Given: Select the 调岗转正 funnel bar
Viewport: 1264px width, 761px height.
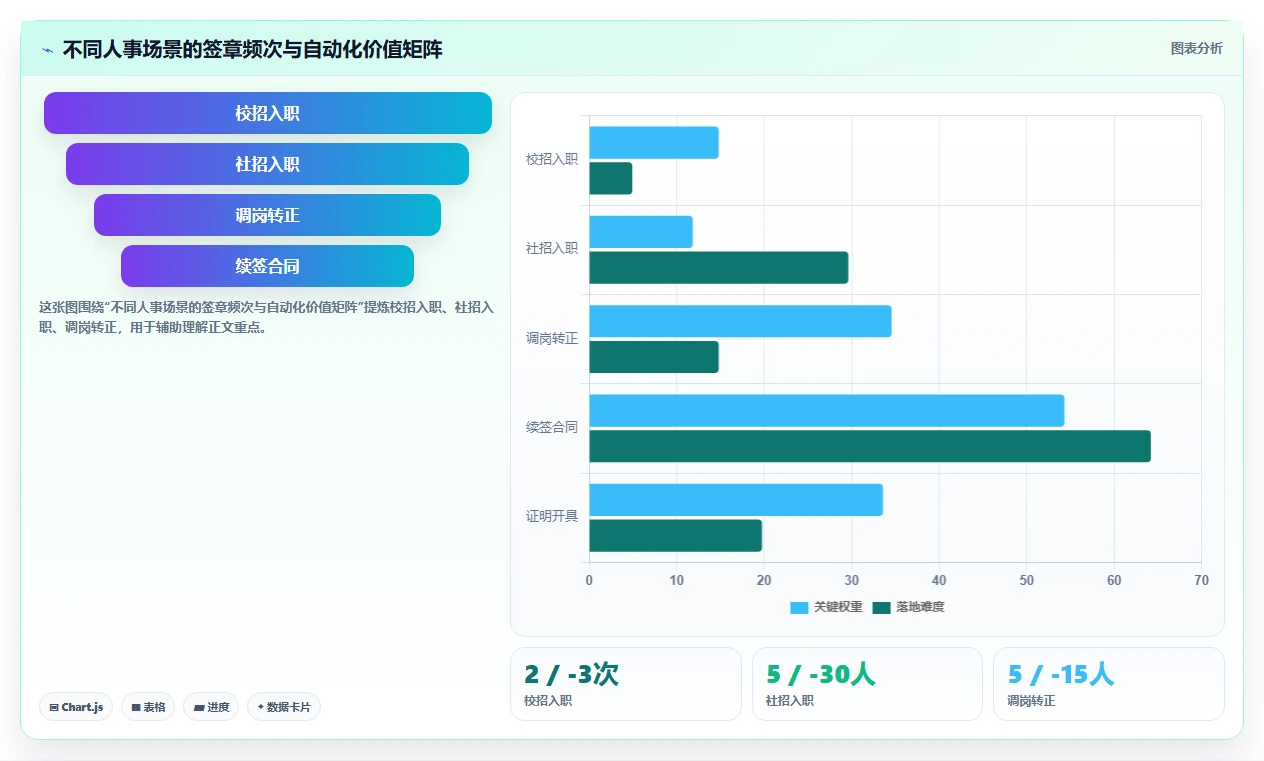Looking at the screenshot, I should coord(268,215).
